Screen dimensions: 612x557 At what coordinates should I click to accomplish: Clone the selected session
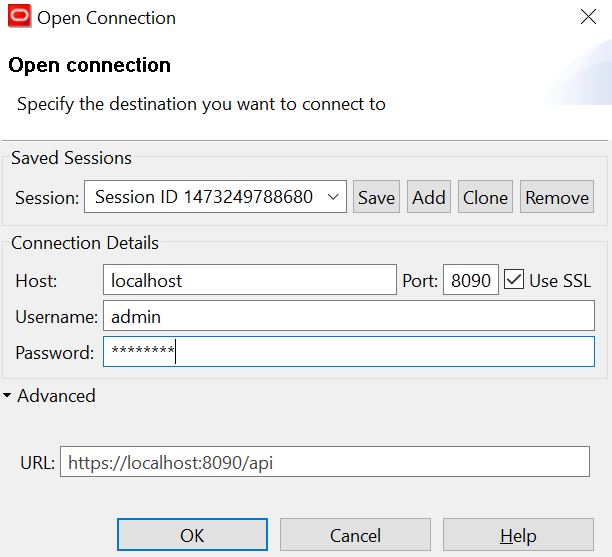pos(485,197)
